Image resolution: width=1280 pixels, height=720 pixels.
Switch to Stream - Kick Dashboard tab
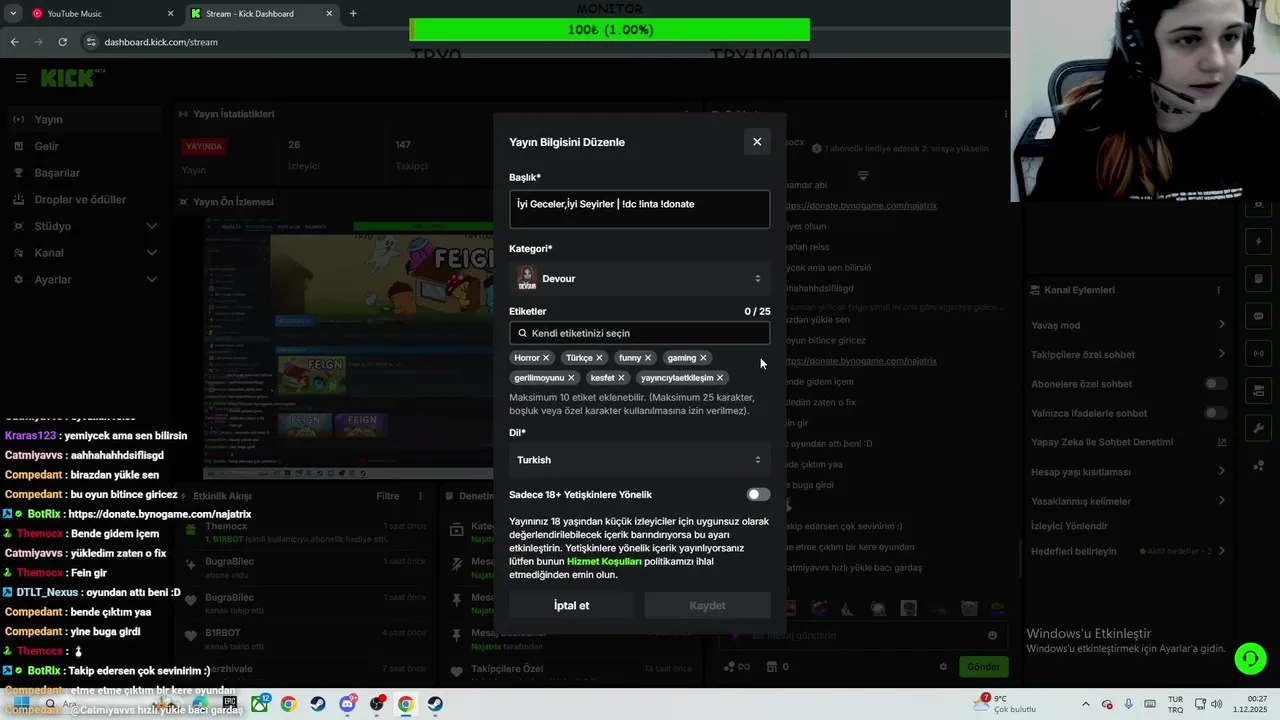tap(262, 14)
